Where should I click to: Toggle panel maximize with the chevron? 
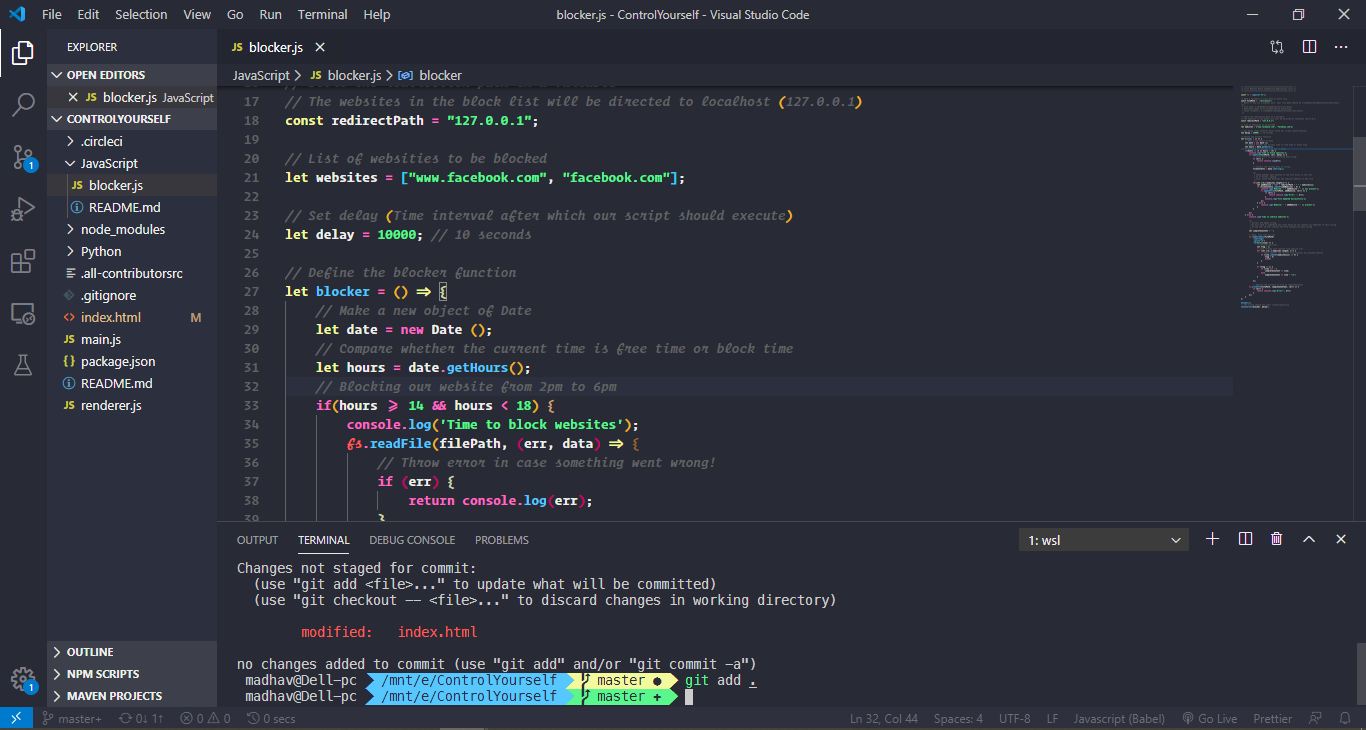pos(1309,538)
